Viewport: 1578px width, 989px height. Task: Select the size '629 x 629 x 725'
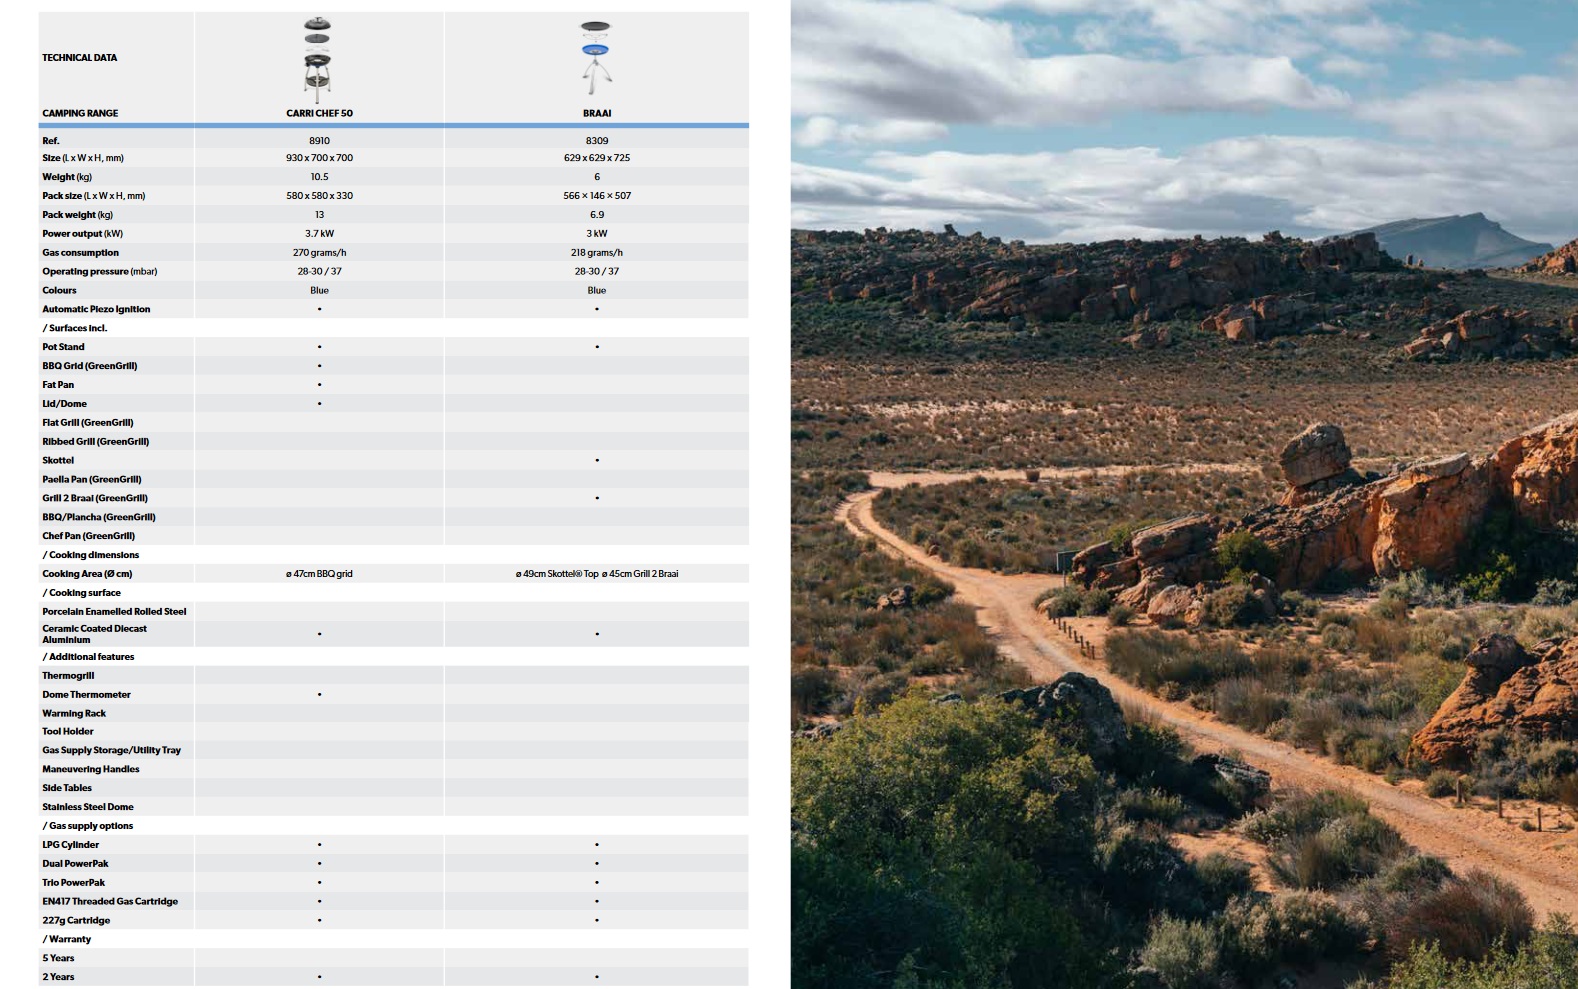click(x=597, y=158)
